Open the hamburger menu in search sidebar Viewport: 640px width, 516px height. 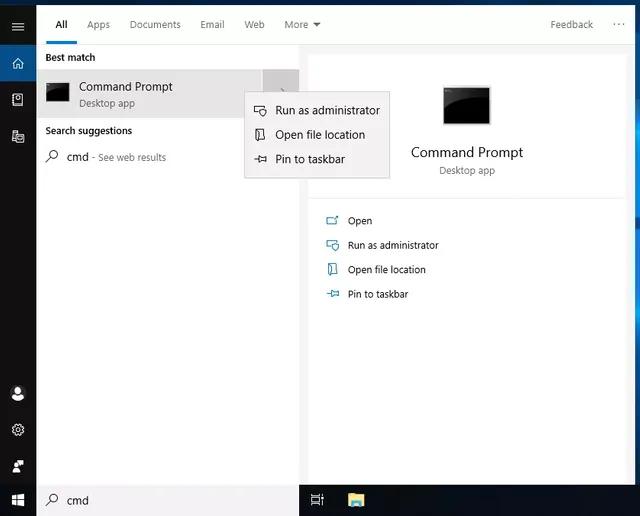click(18, 27)
